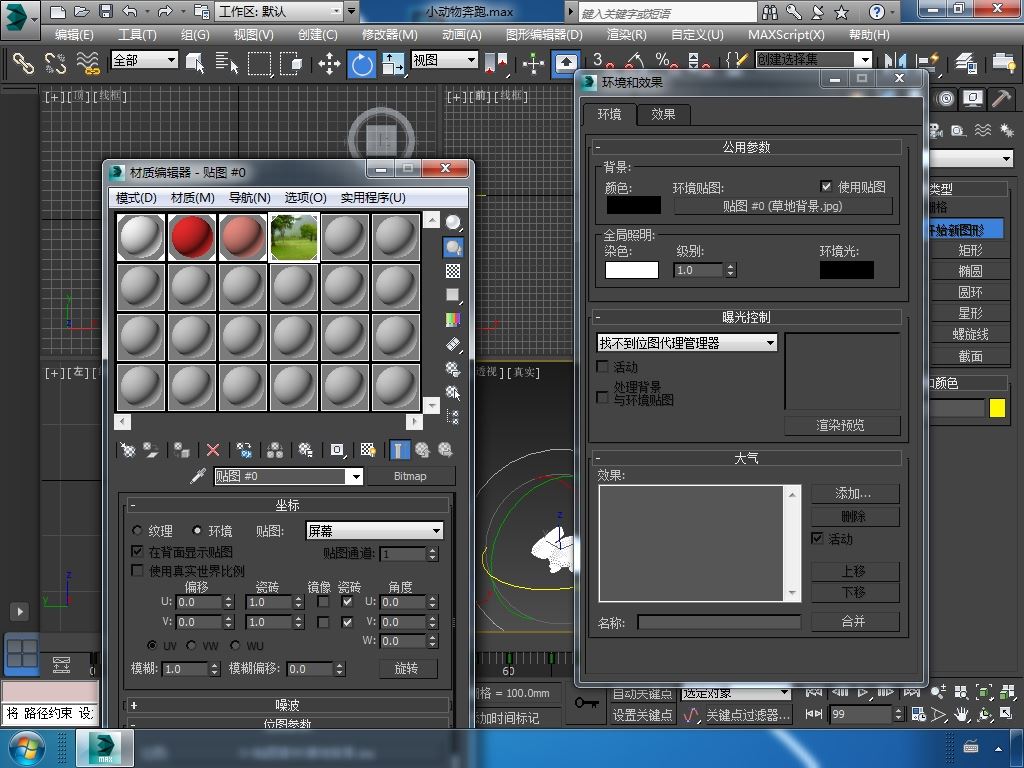Click the 渲染预览 button
The width and height of the screenshot is (1024, 768).
point(840,425)
